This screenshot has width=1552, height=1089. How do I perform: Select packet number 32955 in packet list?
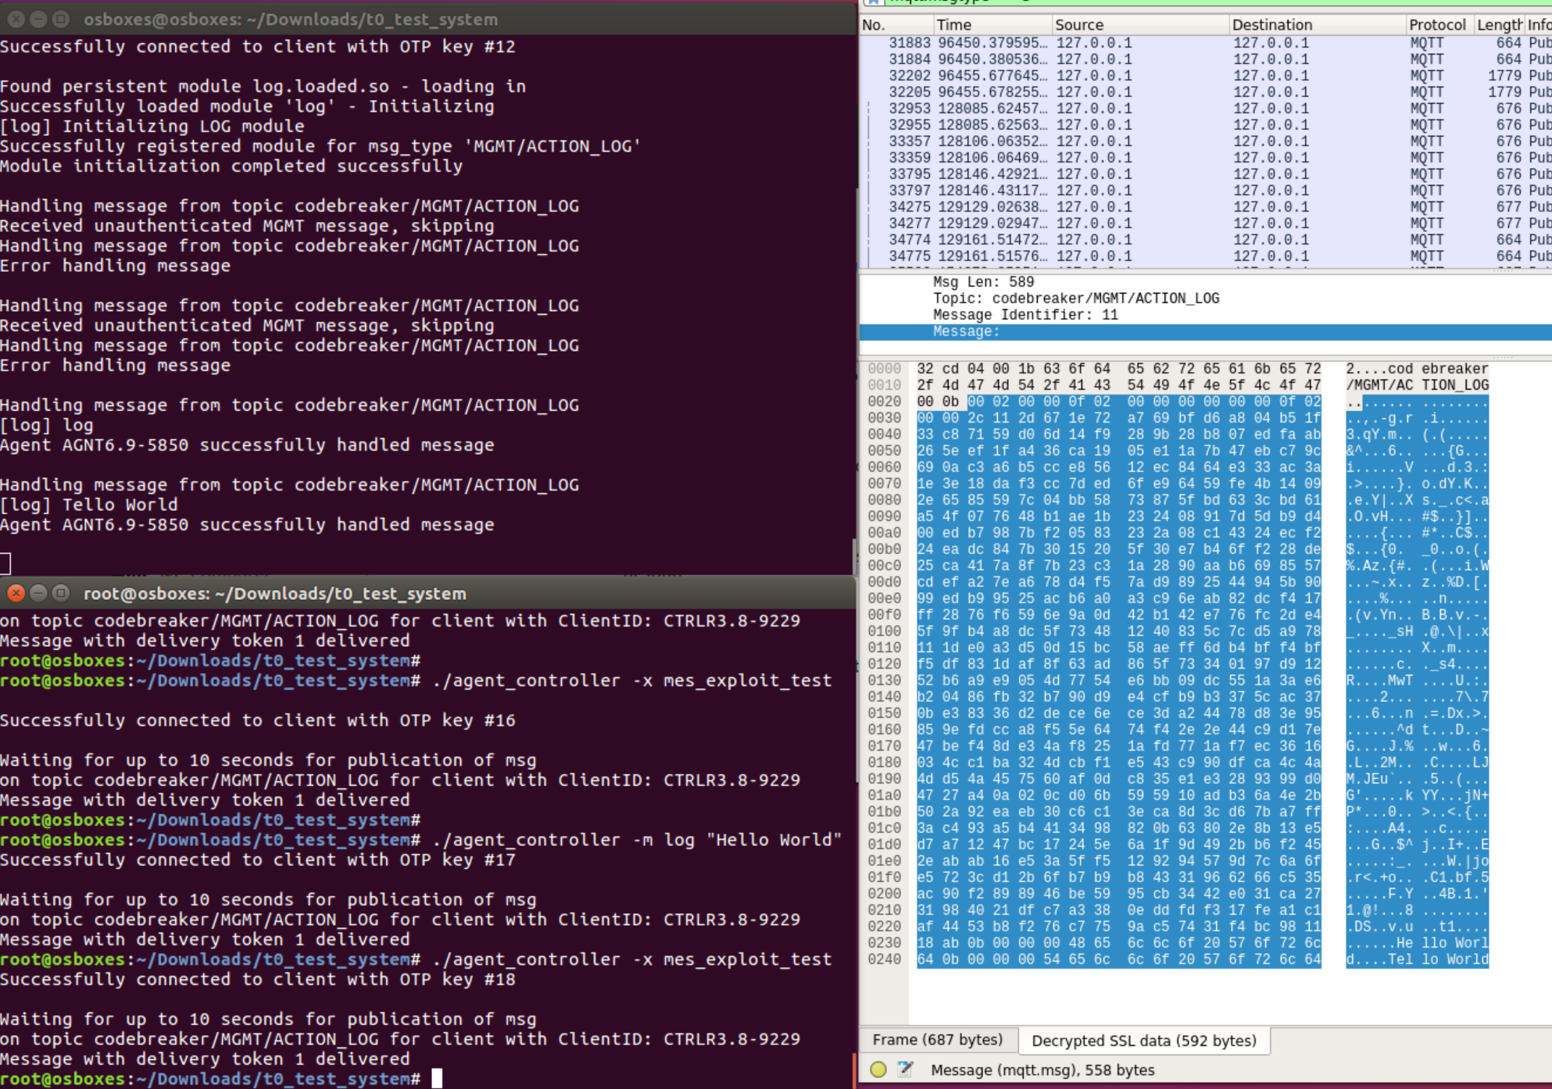(1206, 125)
